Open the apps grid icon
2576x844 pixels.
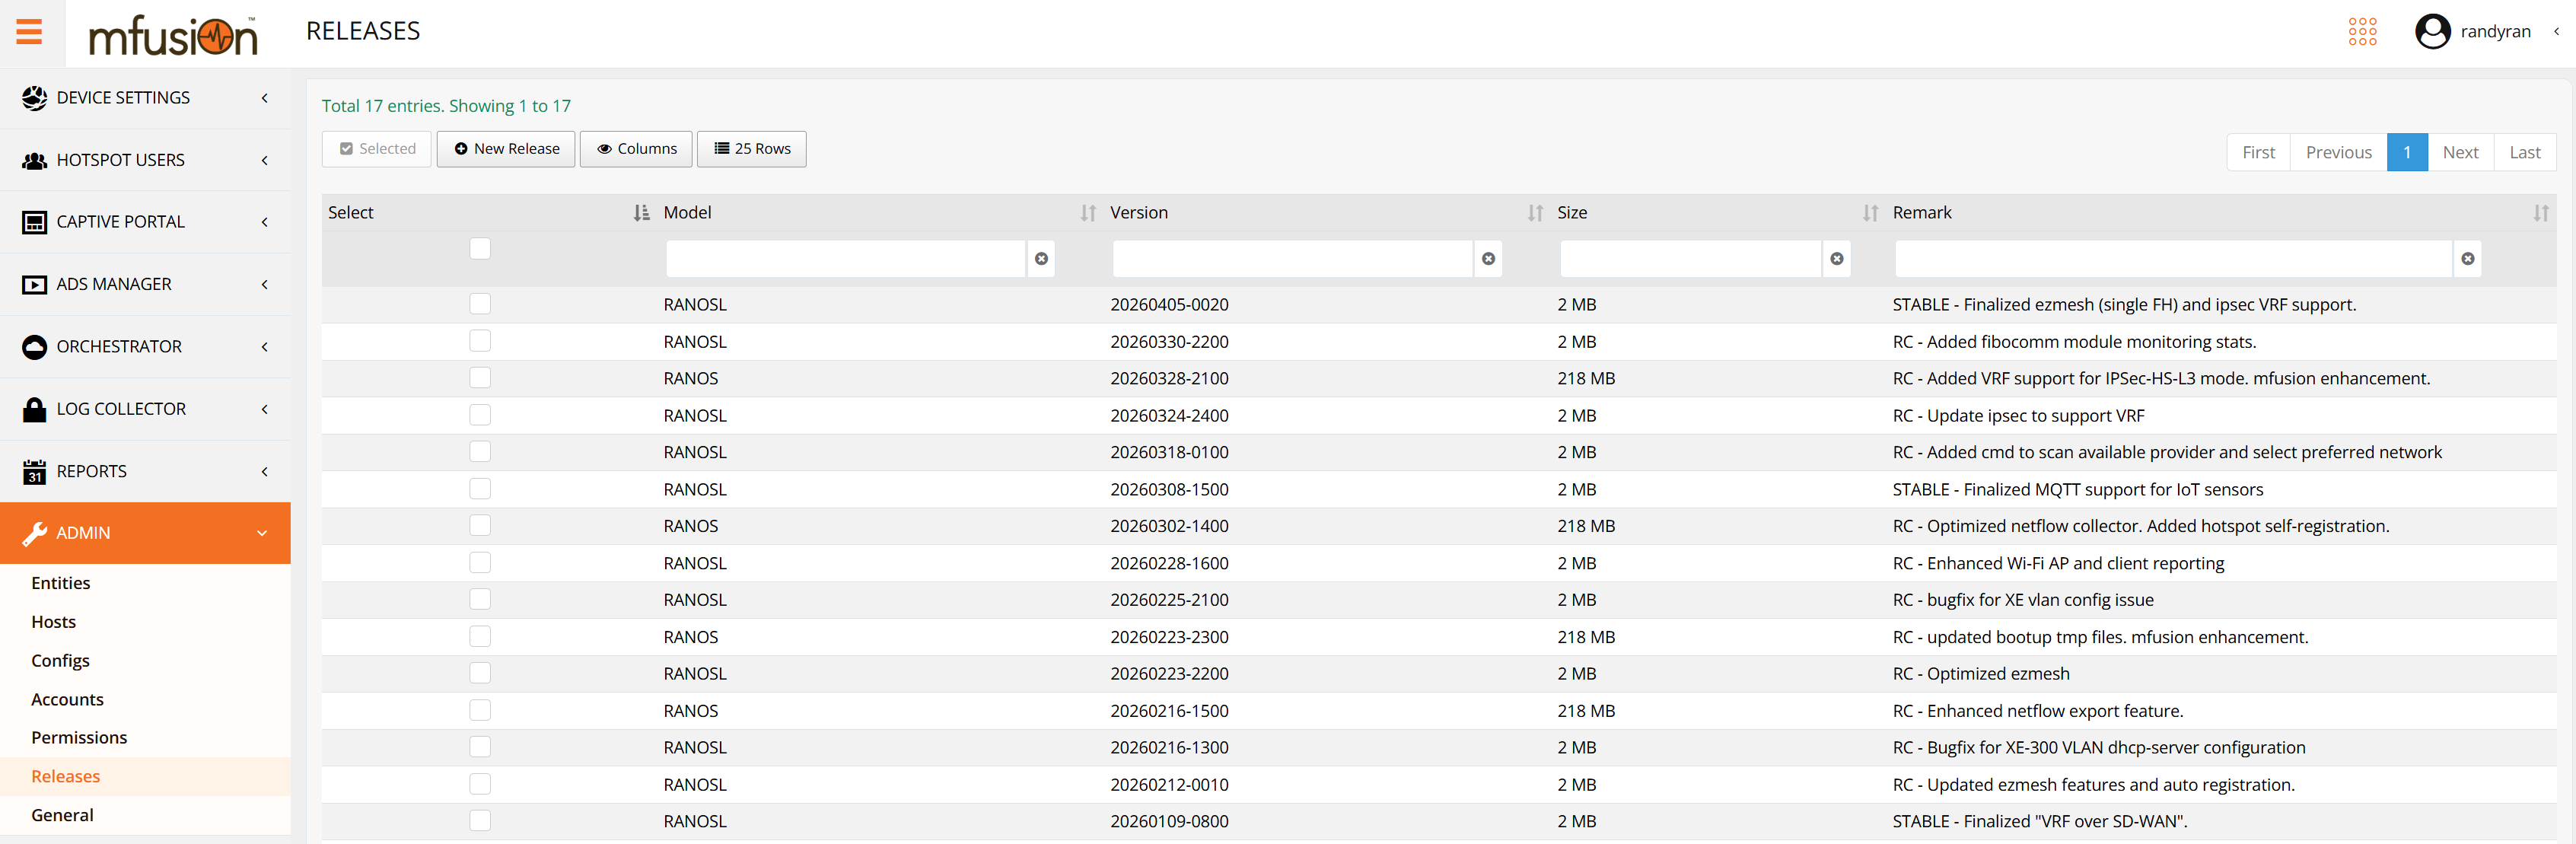click(x=2362, y=32)
